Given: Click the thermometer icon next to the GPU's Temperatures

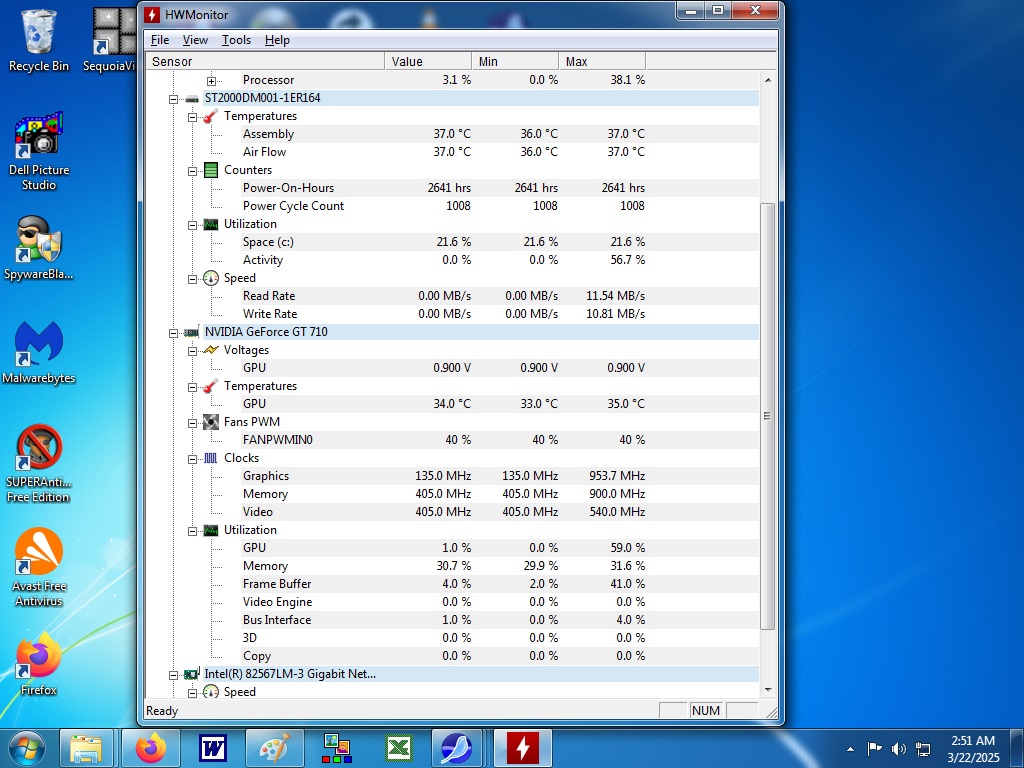Looking at the screenshot, I should pos(210,387).
